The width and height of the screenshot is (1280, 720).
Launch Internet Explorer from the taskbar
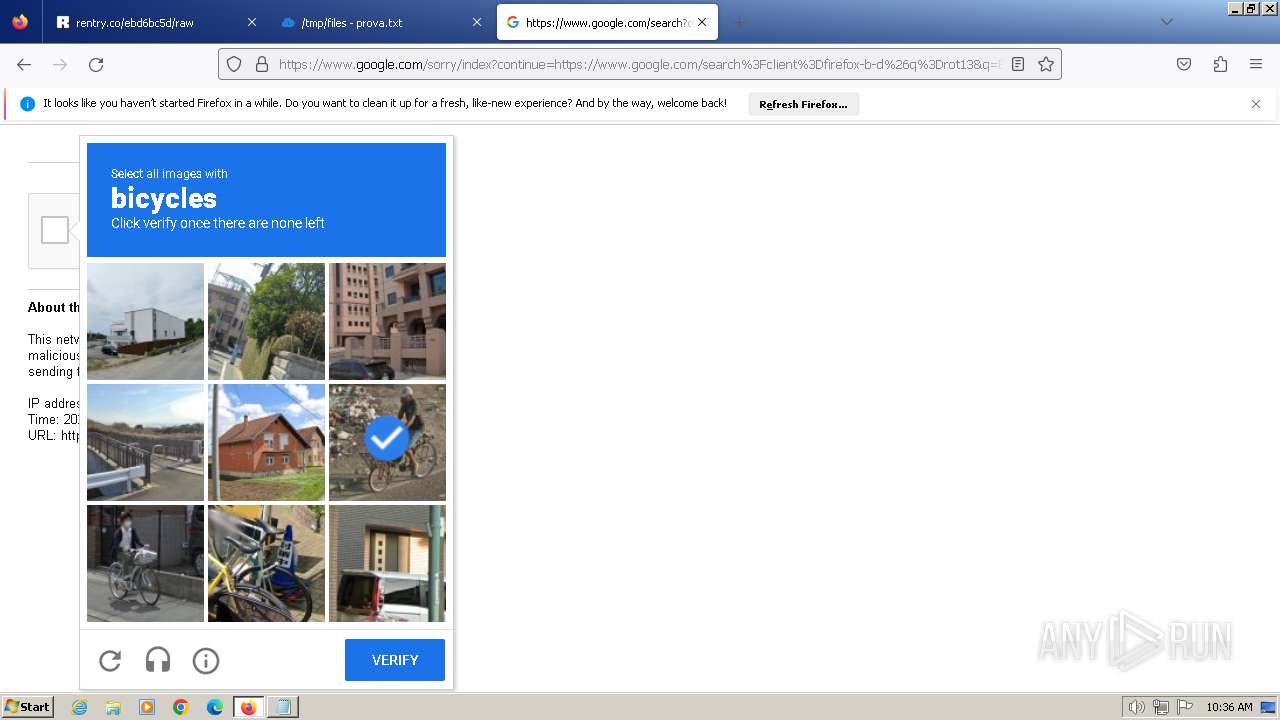pyautogui.click(x=79, y=707)
